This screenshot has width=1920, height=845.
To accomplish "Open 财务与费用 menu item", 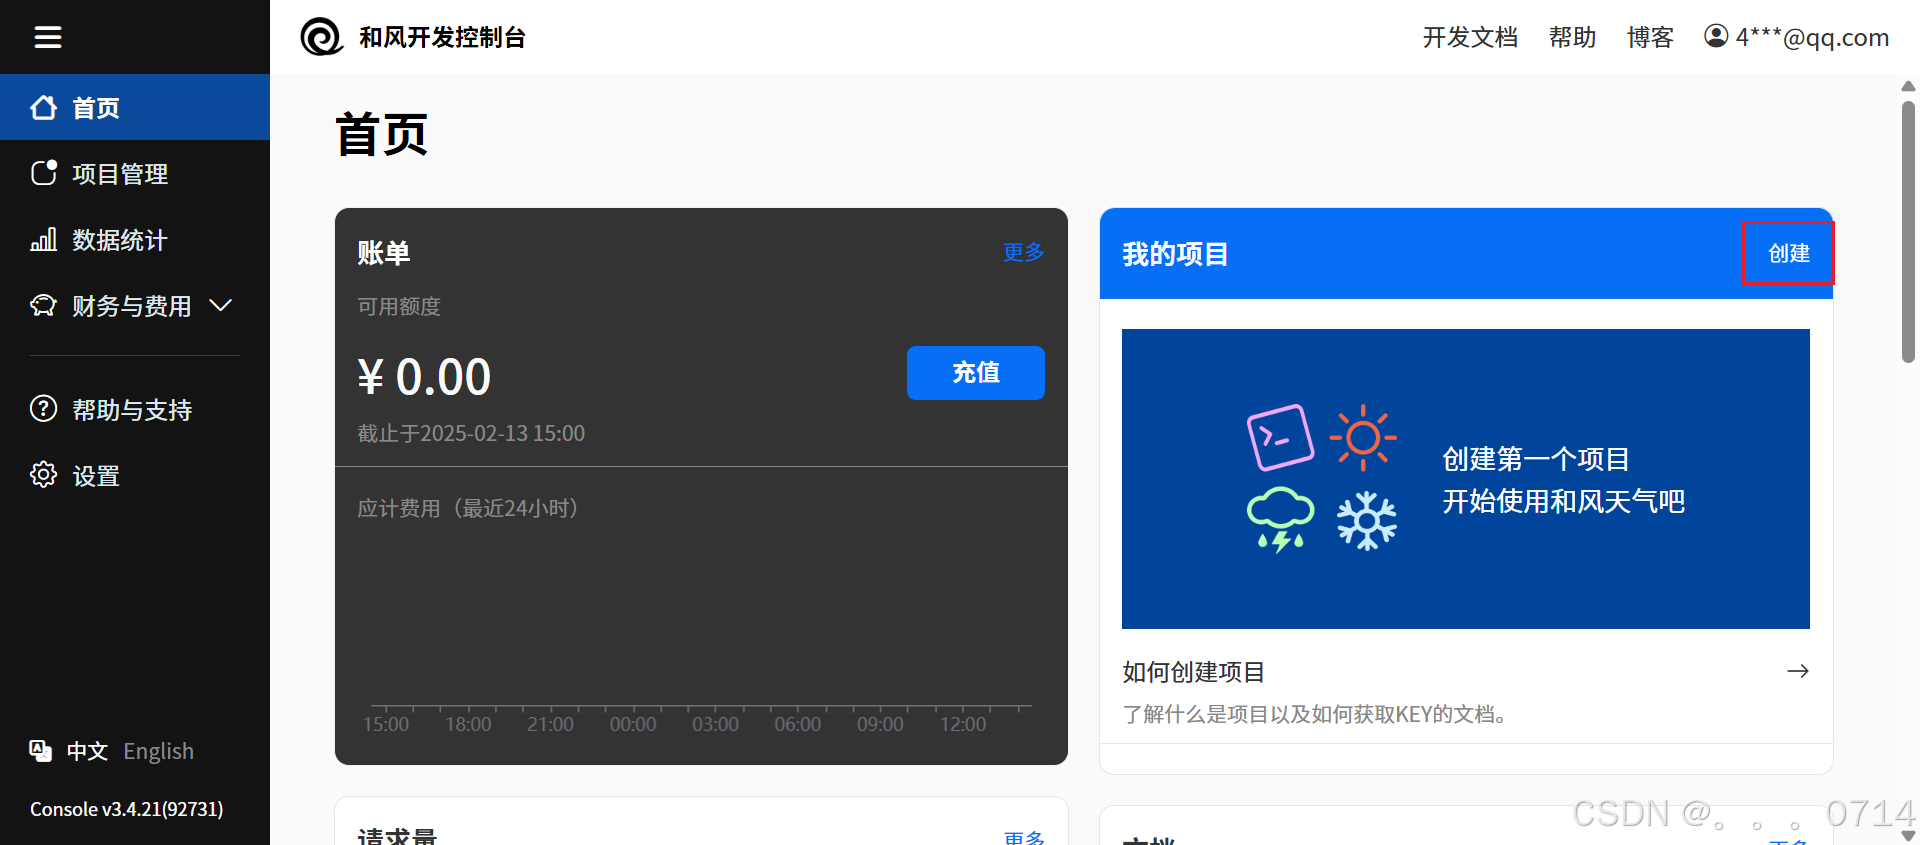I will pyautogui.click(x=135, y=305).
